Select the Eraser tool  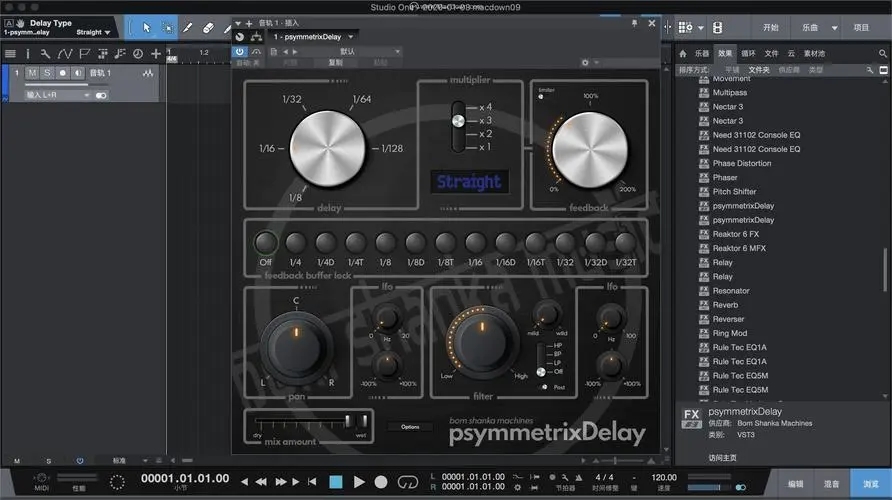208,27
